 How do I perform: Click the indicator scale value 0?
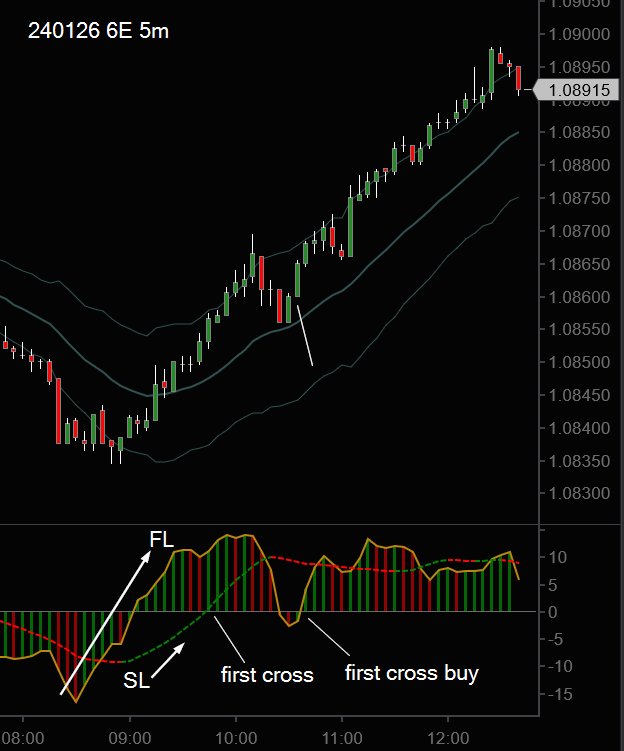(552, 612)
